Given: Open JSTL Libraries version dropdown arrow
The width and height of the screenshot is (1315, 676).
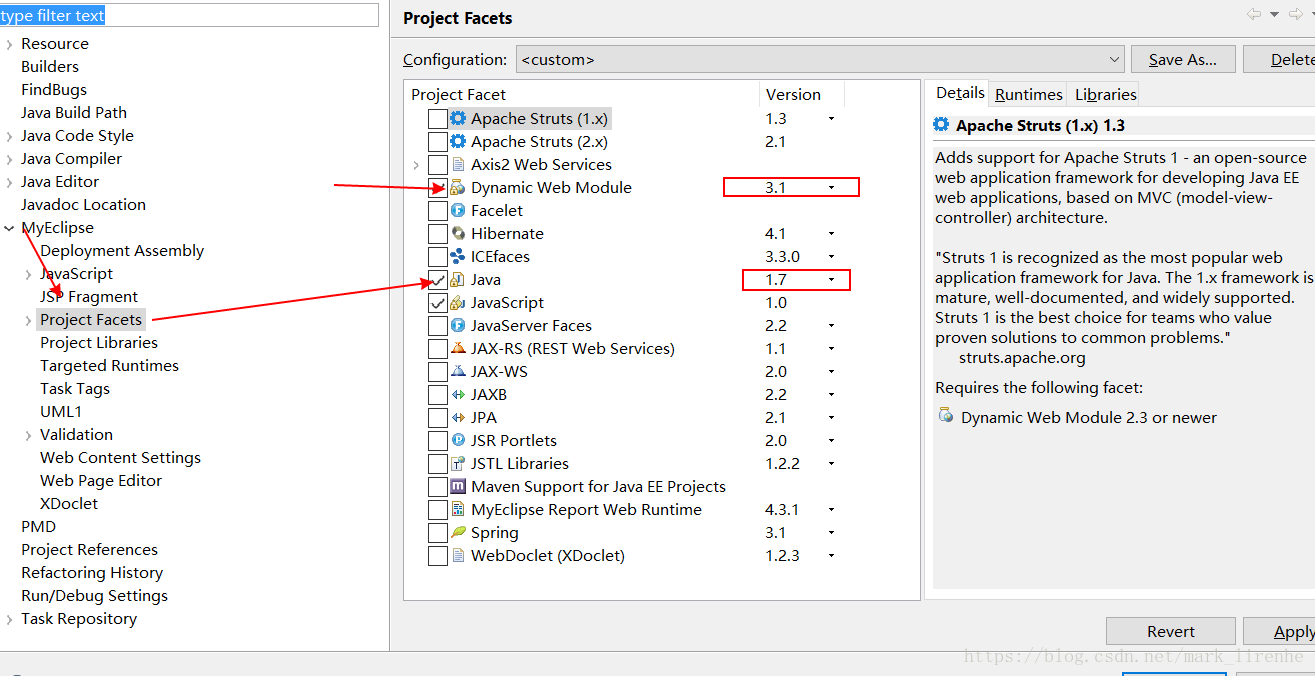Looking at the screenshot, I should 831,463.
